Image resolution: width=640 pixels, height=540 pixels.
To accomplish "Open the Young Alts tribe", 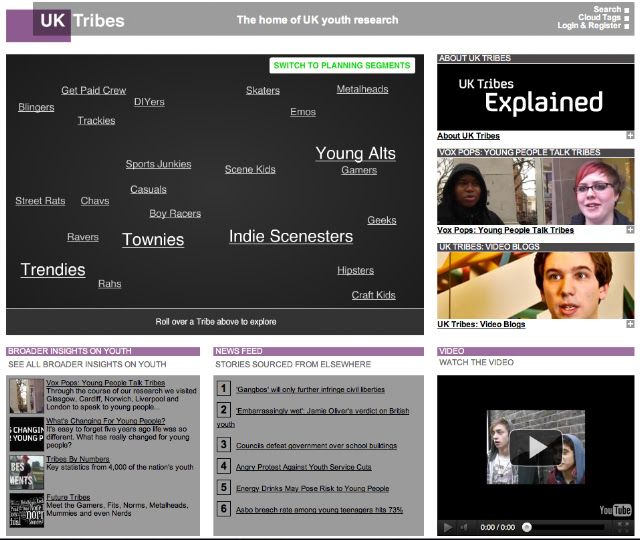I will pos(356,153).
